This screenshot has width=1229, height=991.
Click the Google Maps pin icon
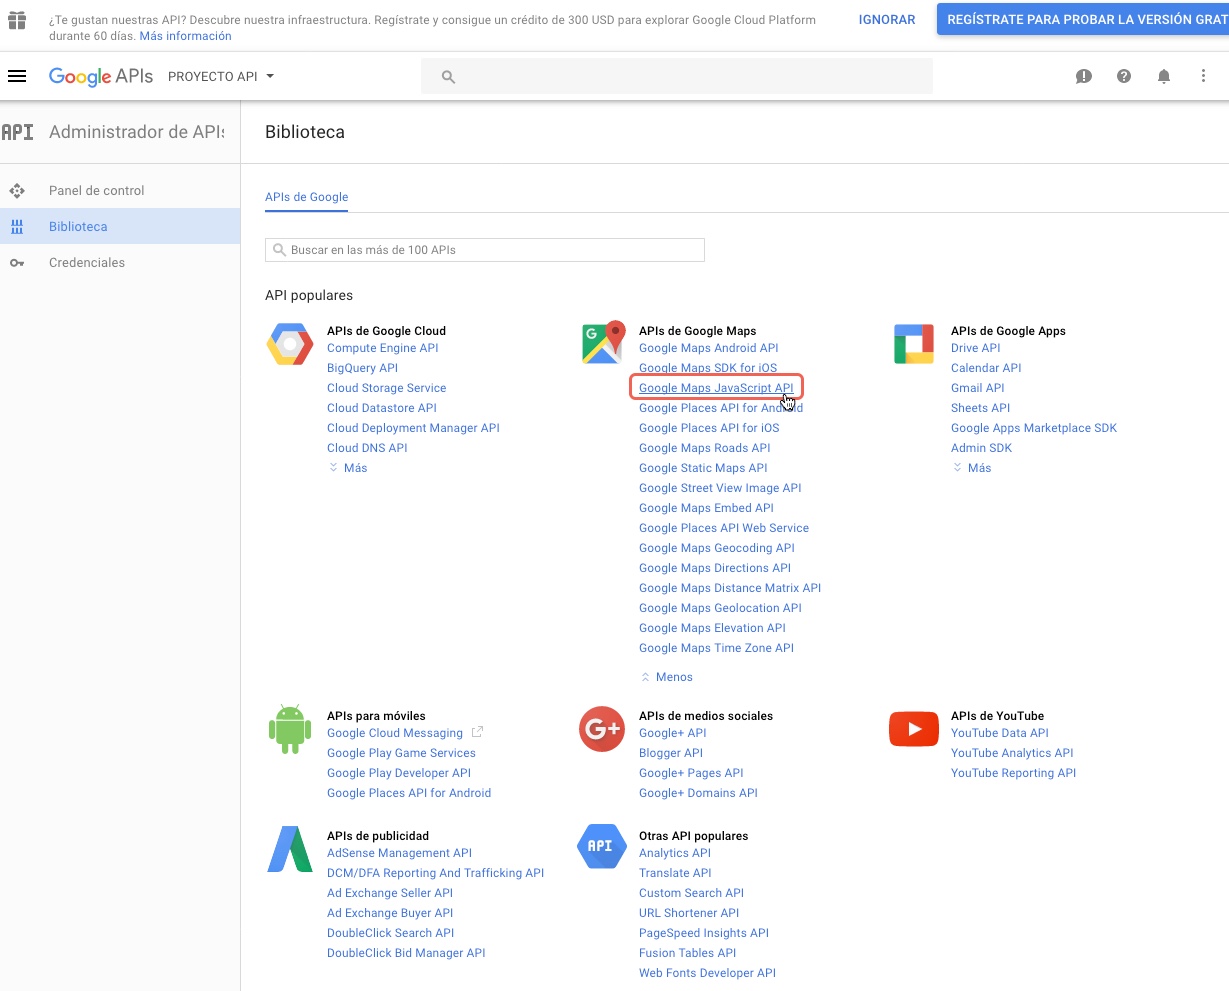(603, 343)
